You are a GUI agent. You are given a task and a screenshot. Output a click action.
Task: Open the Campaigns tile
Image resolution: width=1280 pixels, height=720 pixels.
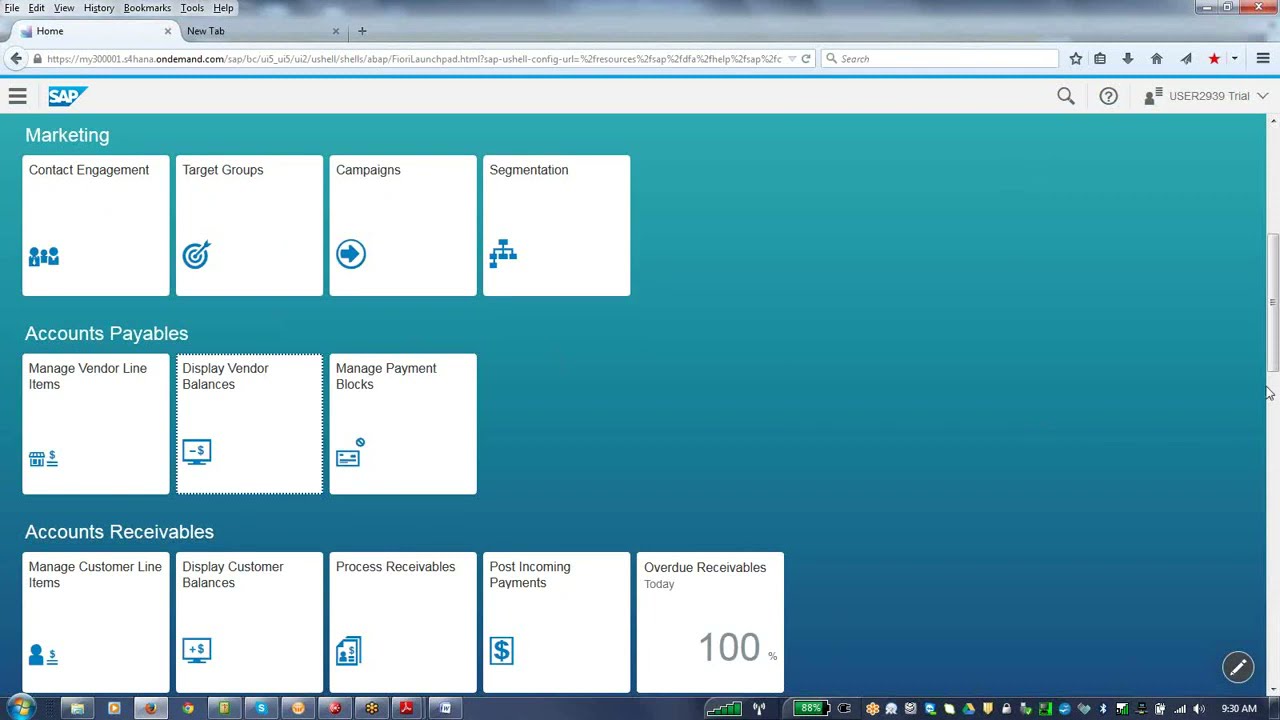click(403, 225)
